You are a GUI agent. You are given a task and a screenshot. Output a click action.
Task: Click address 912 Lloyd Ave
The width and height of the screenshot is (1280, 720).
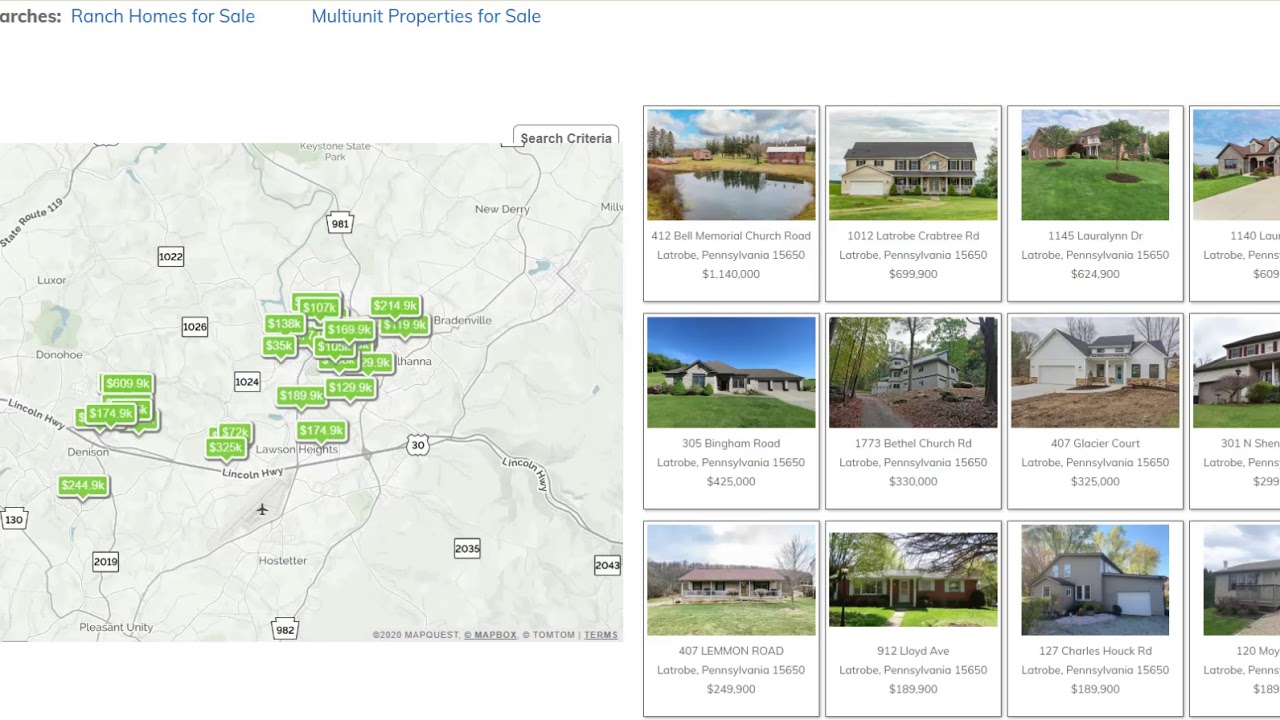click(913, 651)
